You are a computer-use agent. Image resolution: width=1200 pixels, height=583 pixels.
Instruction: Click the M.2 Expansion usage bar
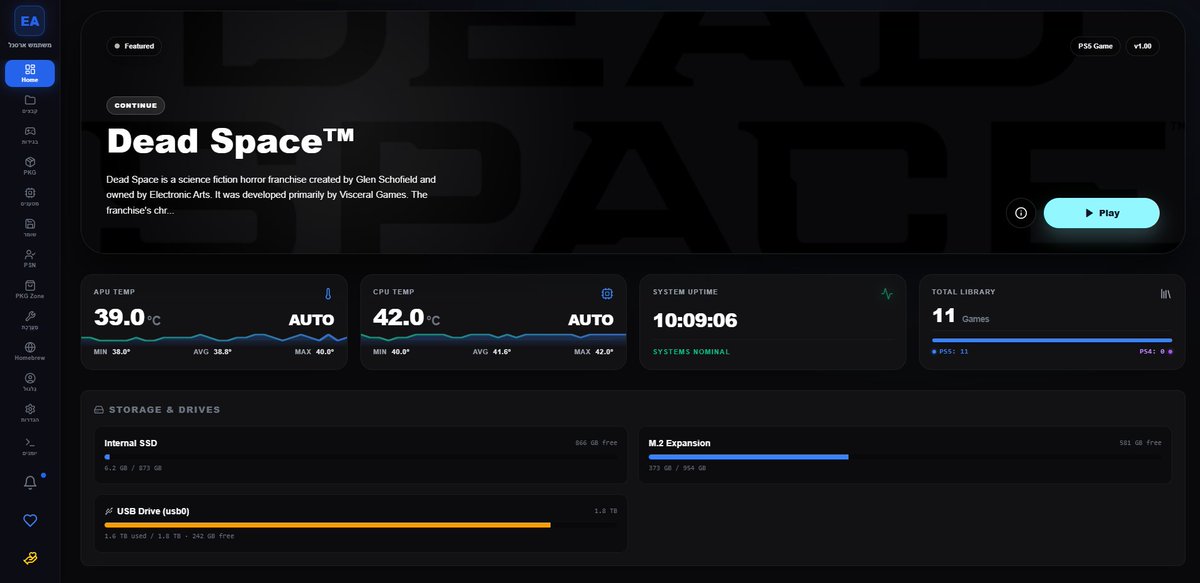[905, 457]
